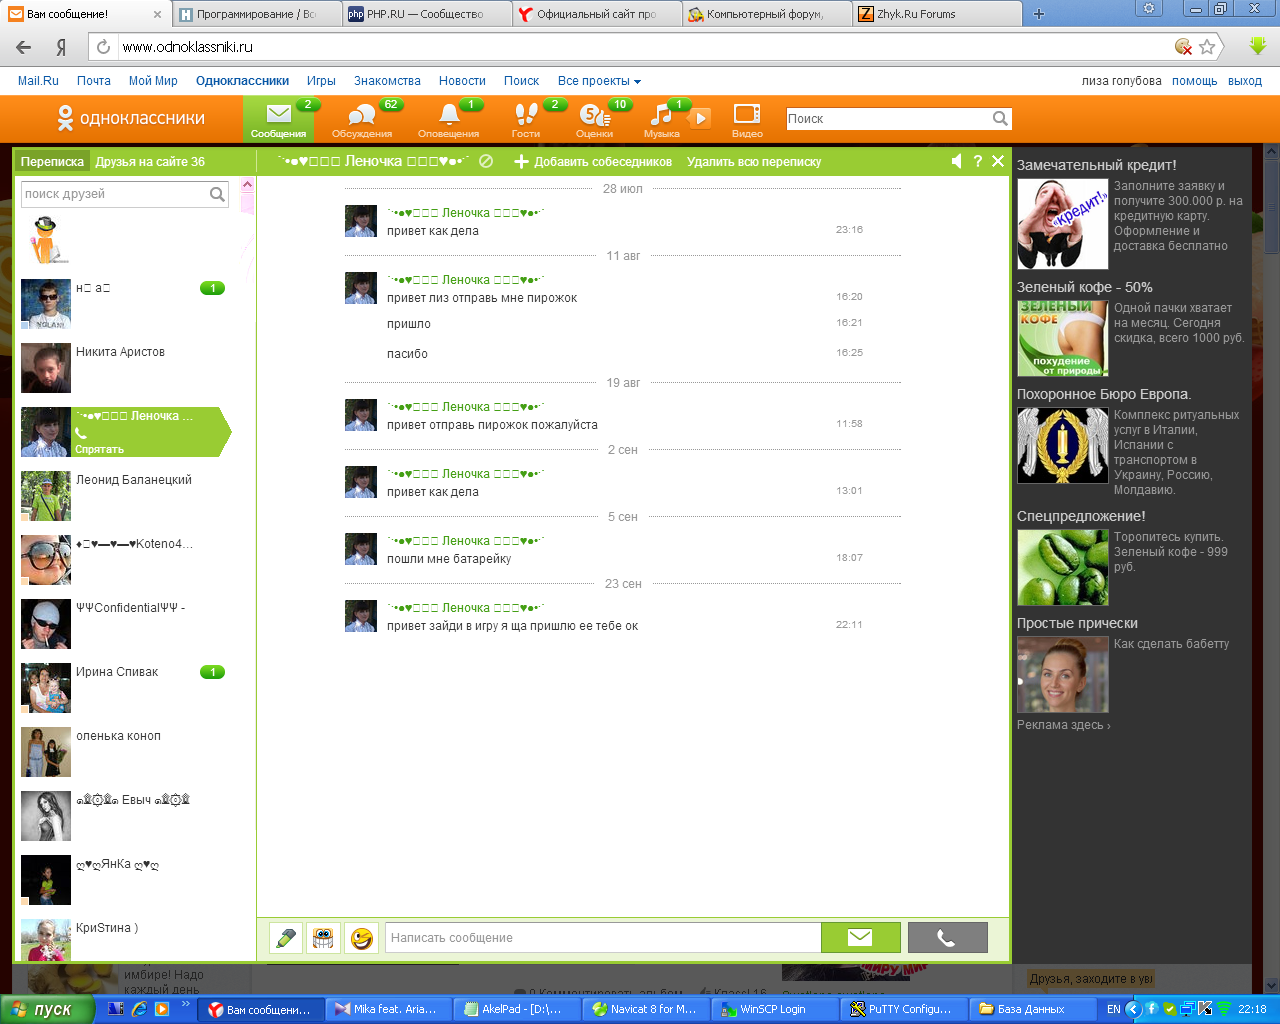The width and height of the screenshot is (1280, 1024).
Task: Open the smiley emoticon picker
Action: click(x=361, y=938)
